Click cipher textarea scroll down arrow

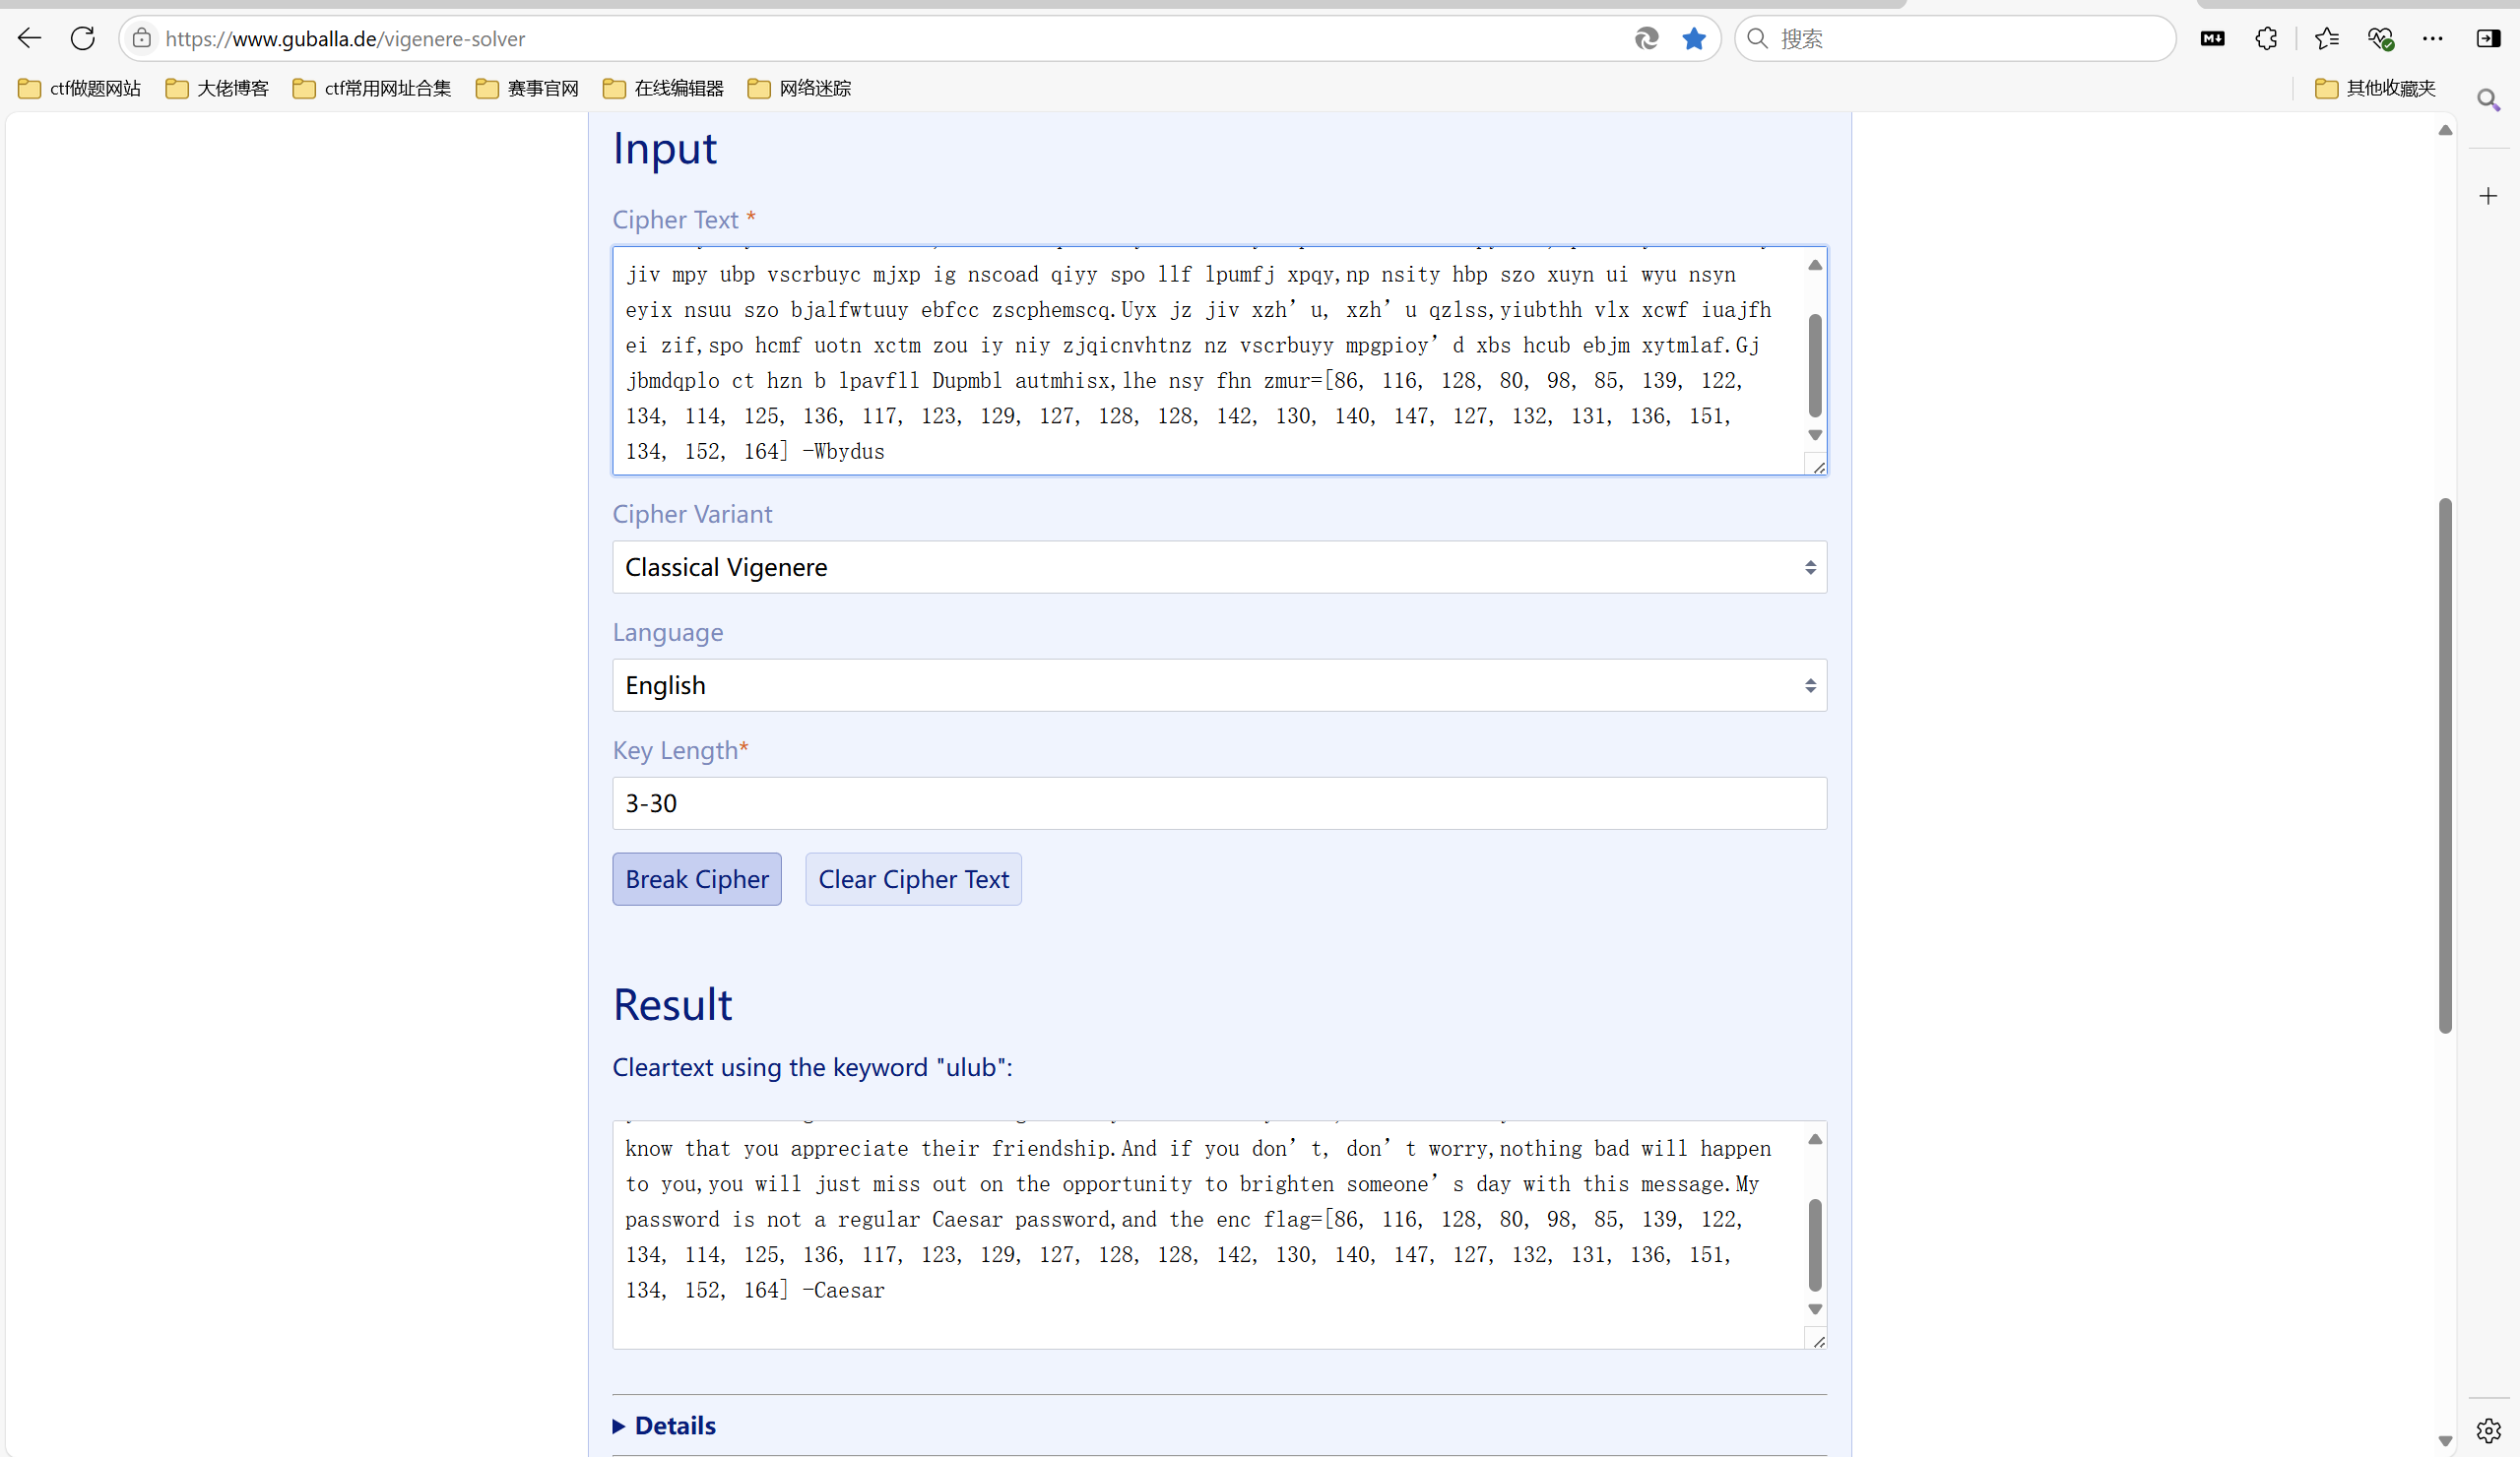[1815, 435]
